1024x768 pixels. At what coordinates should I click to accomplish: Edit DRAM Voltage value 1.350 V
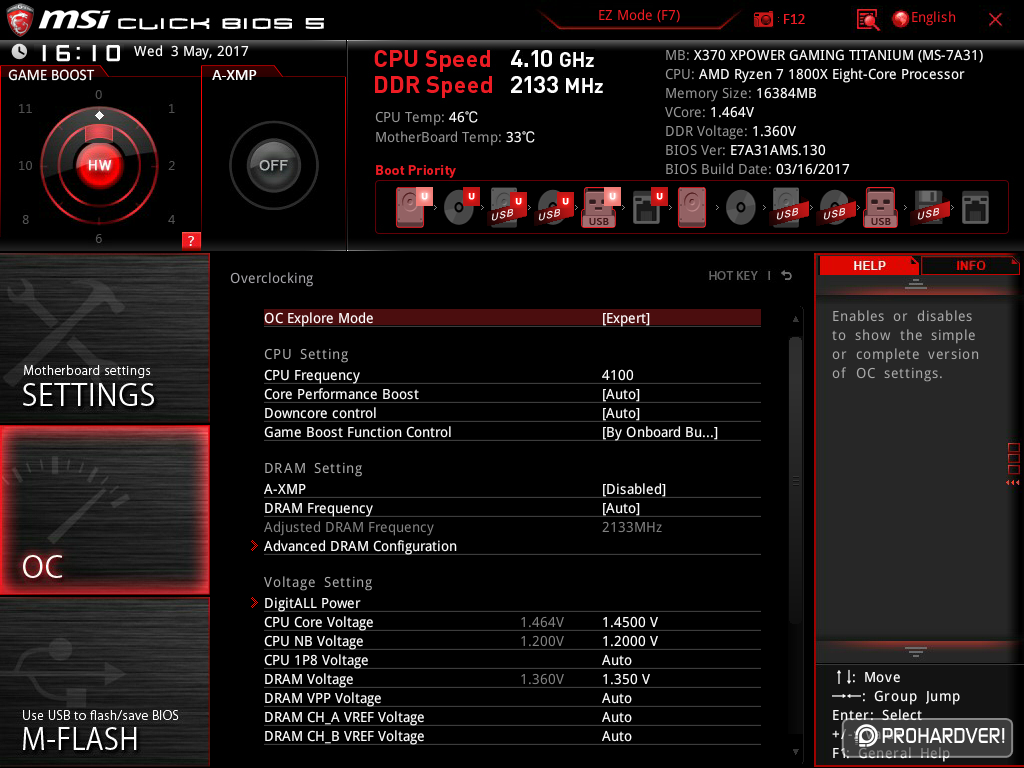[626, 679]
